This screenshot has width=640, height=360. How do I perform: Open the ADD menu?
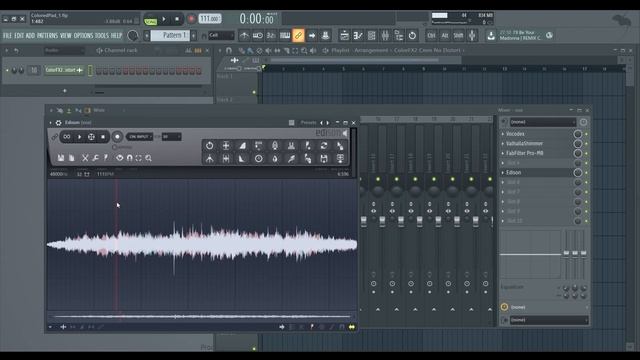coord(30,36)
